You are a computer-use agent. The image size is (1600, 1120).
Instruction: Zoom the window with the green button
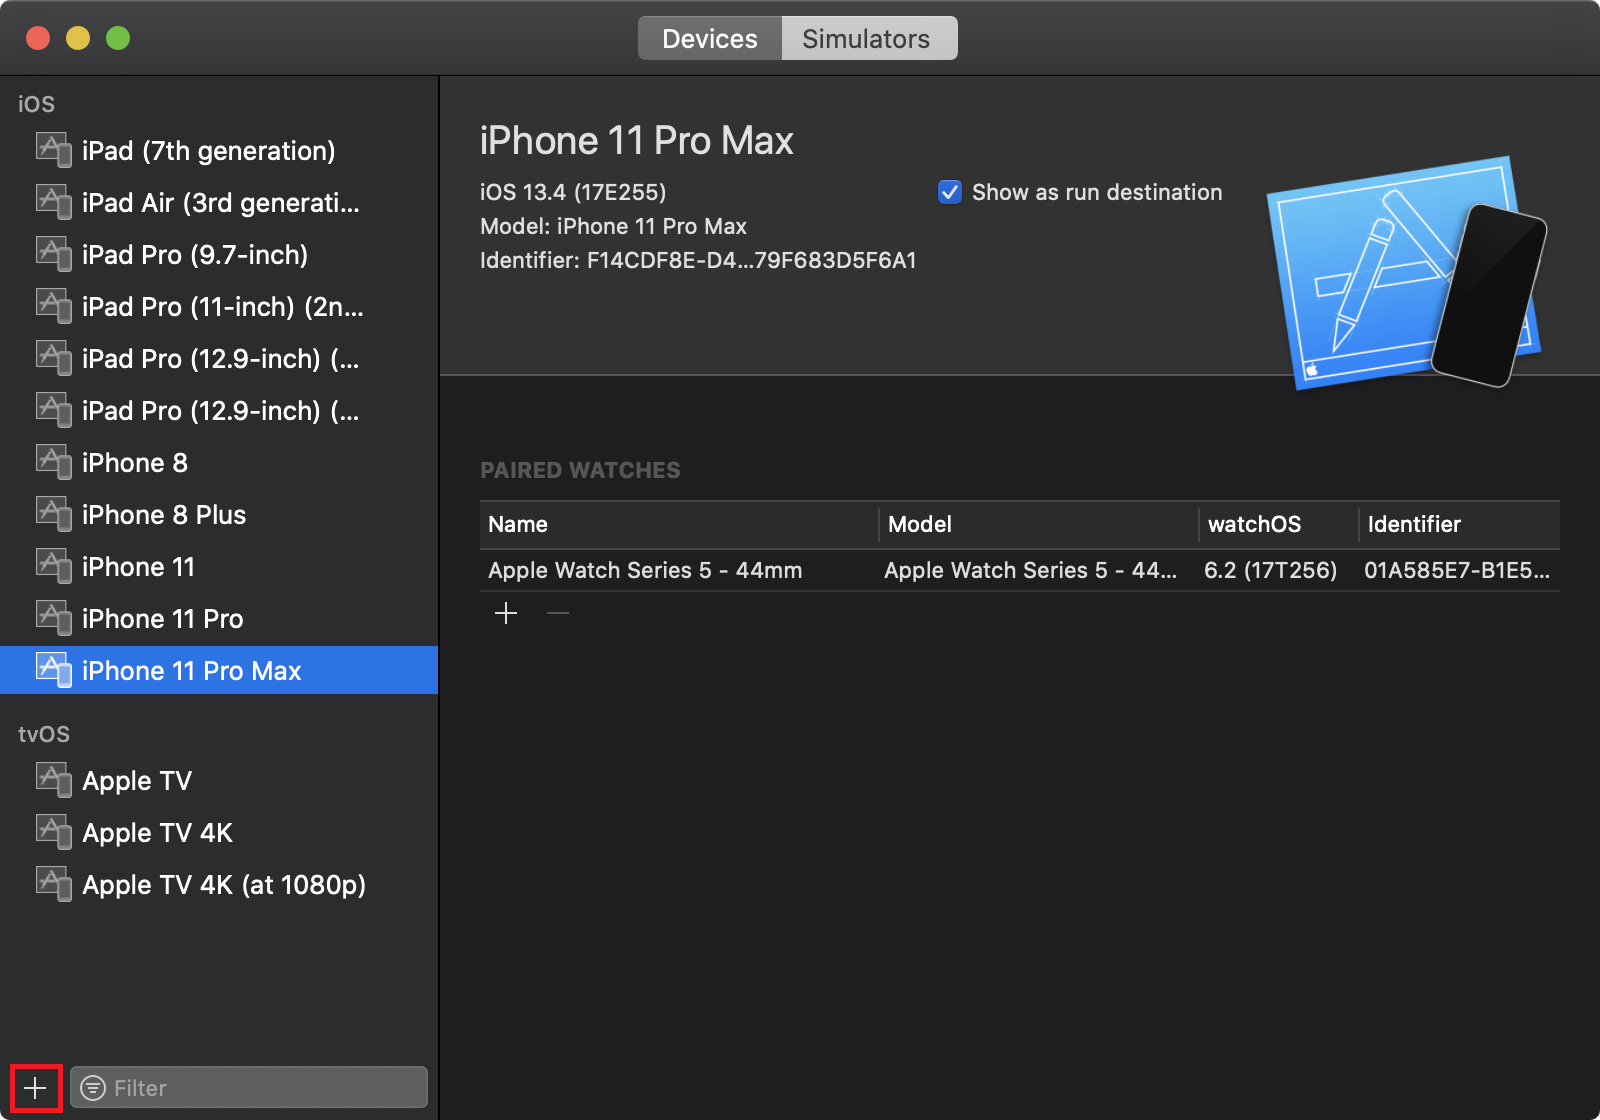pyautogui.click(x=118, y=38)
